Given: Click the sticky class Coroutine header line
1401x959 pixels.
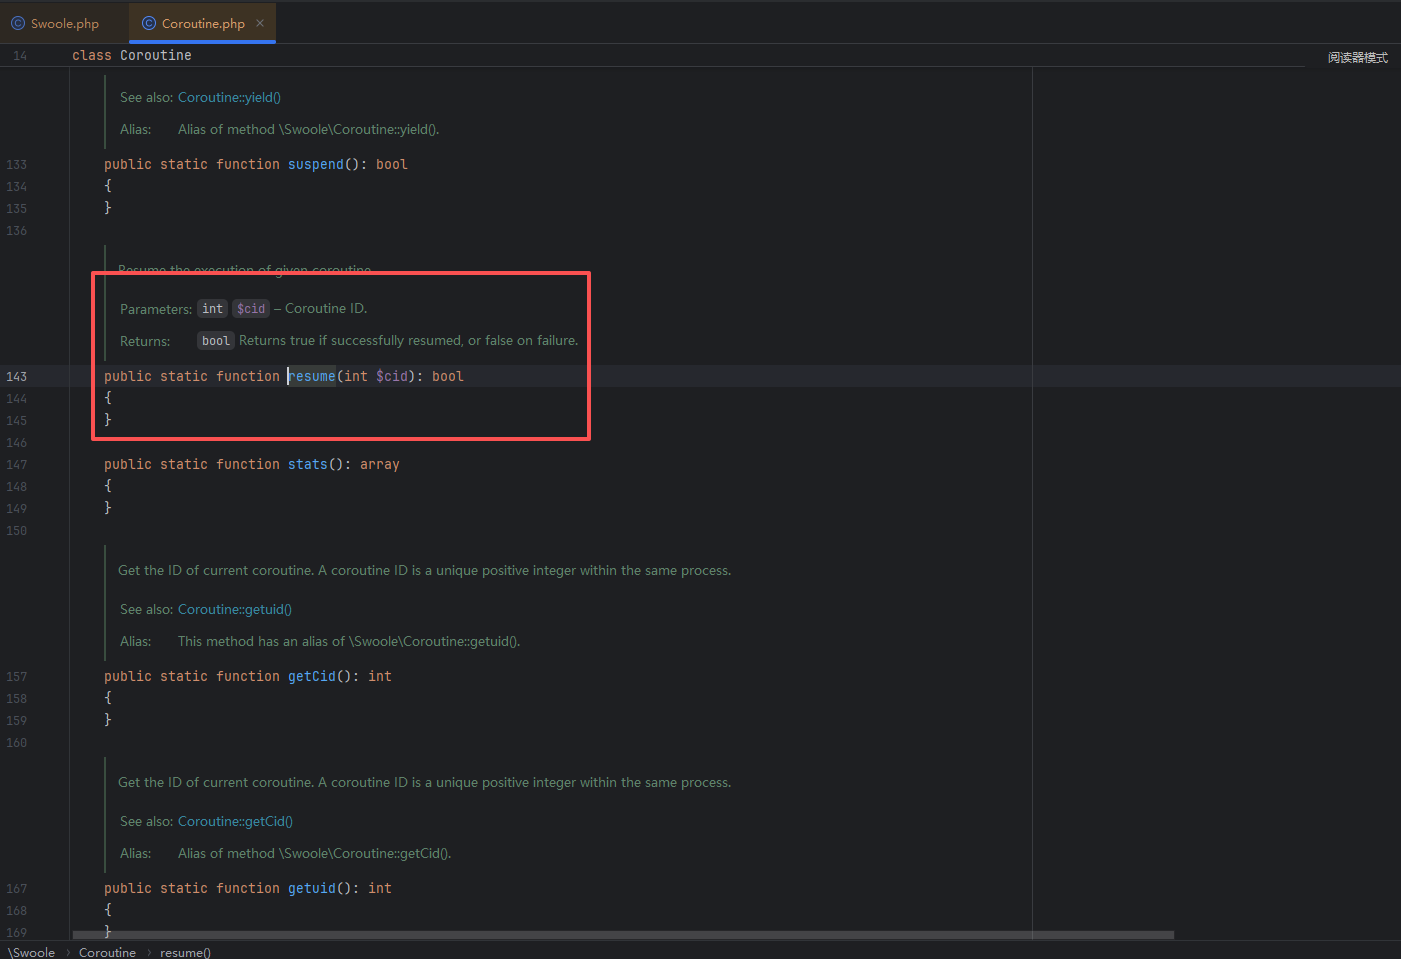Looking at the screenshot, I should coord(132,55).
